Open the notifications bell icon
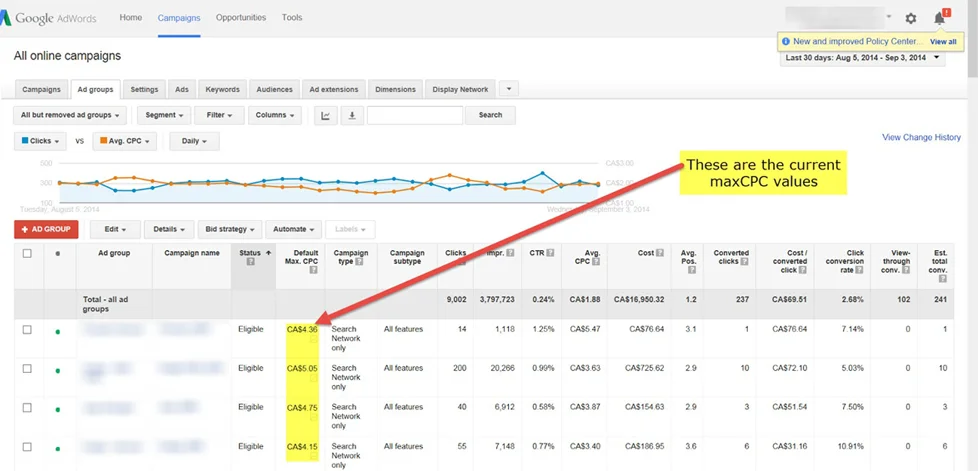978x471 pixels. click(x=939, y=18)
